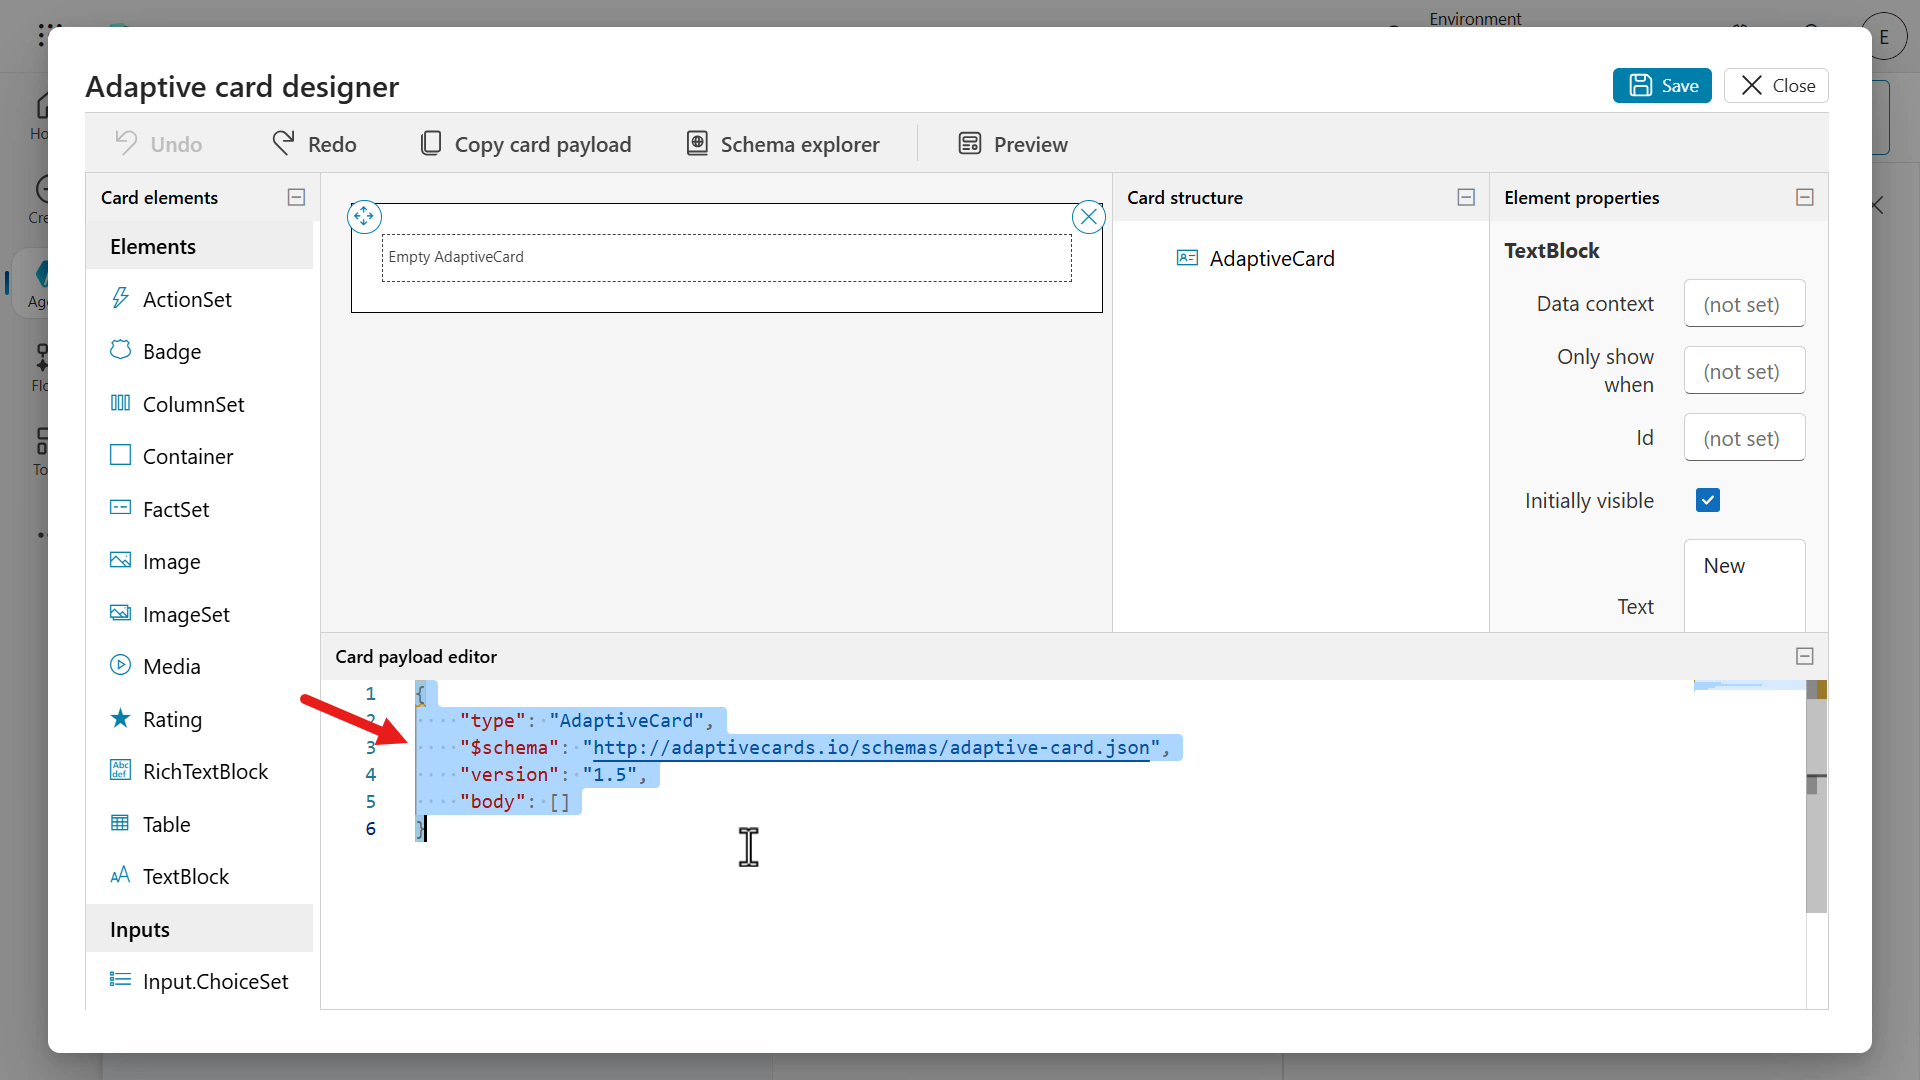
Task: Collapse the Card elements panel
Action: tap(295, 197)
